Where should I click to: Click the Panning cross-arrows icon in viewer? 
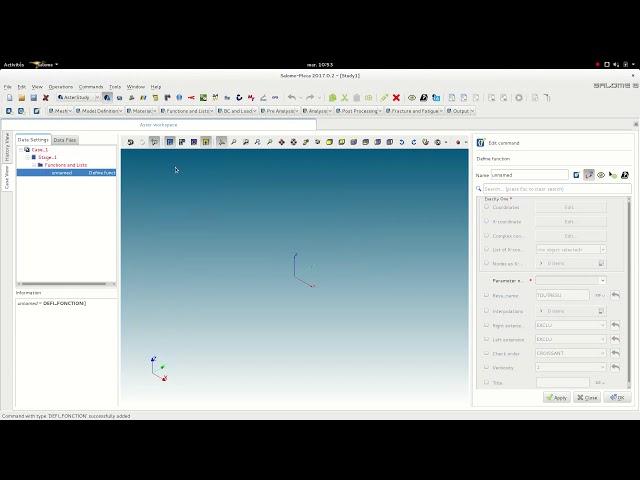pos(282,142)
